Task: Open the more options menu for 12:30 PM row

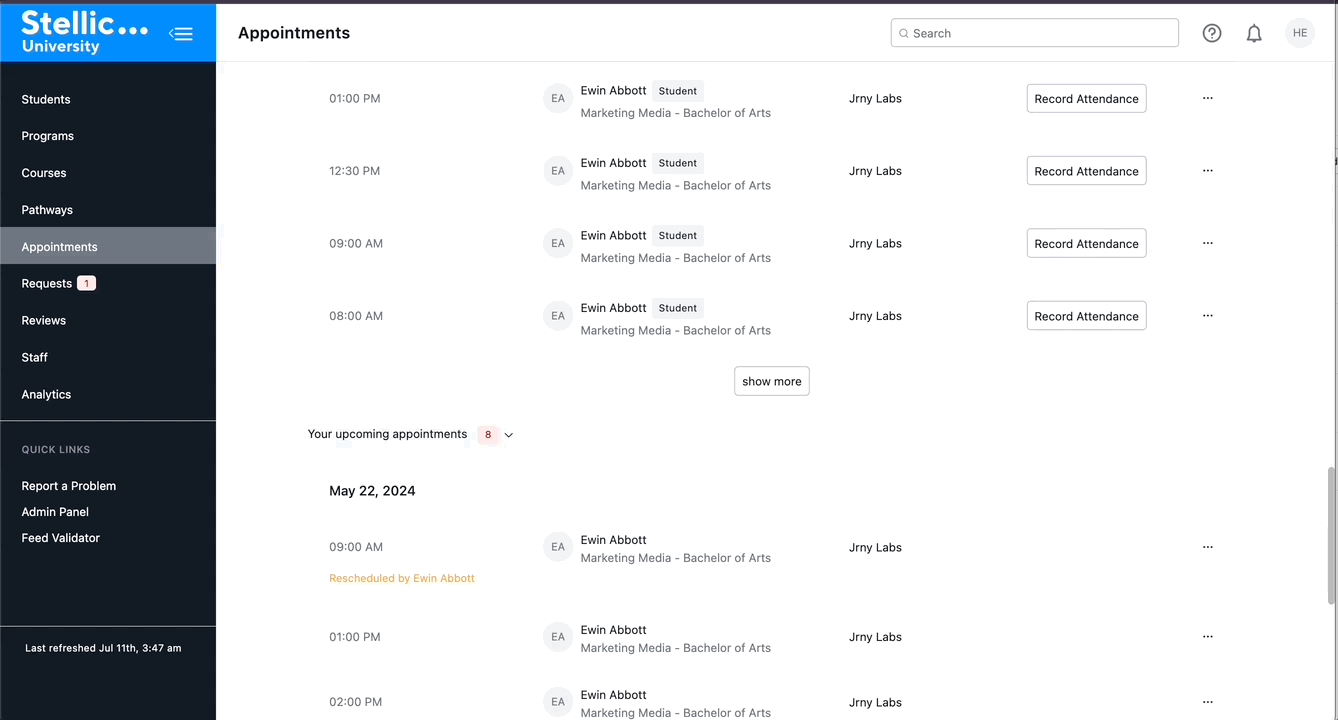Action: tap(1207, 171)
